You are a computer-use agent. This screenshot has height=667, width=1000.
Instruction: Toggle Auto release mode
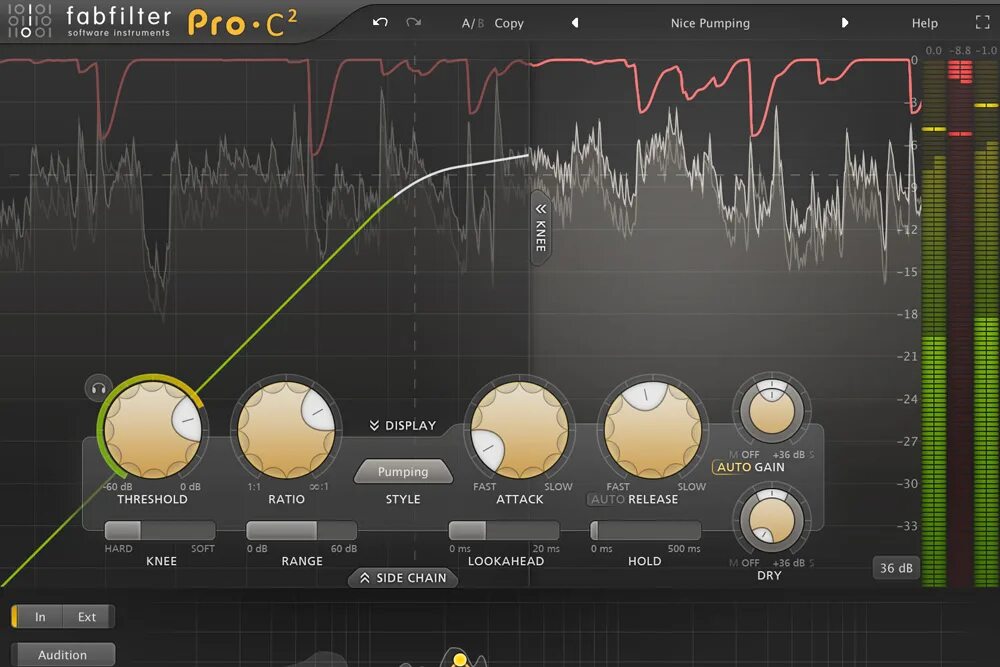[x=607, y=499]
